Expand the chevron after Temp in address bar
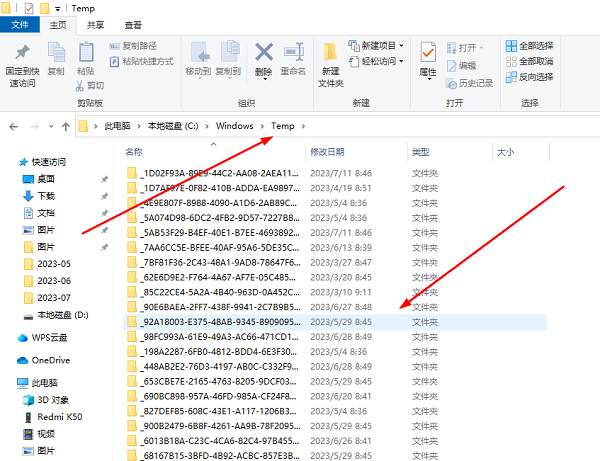The image size is (600, 461). (x=303, y=126)
